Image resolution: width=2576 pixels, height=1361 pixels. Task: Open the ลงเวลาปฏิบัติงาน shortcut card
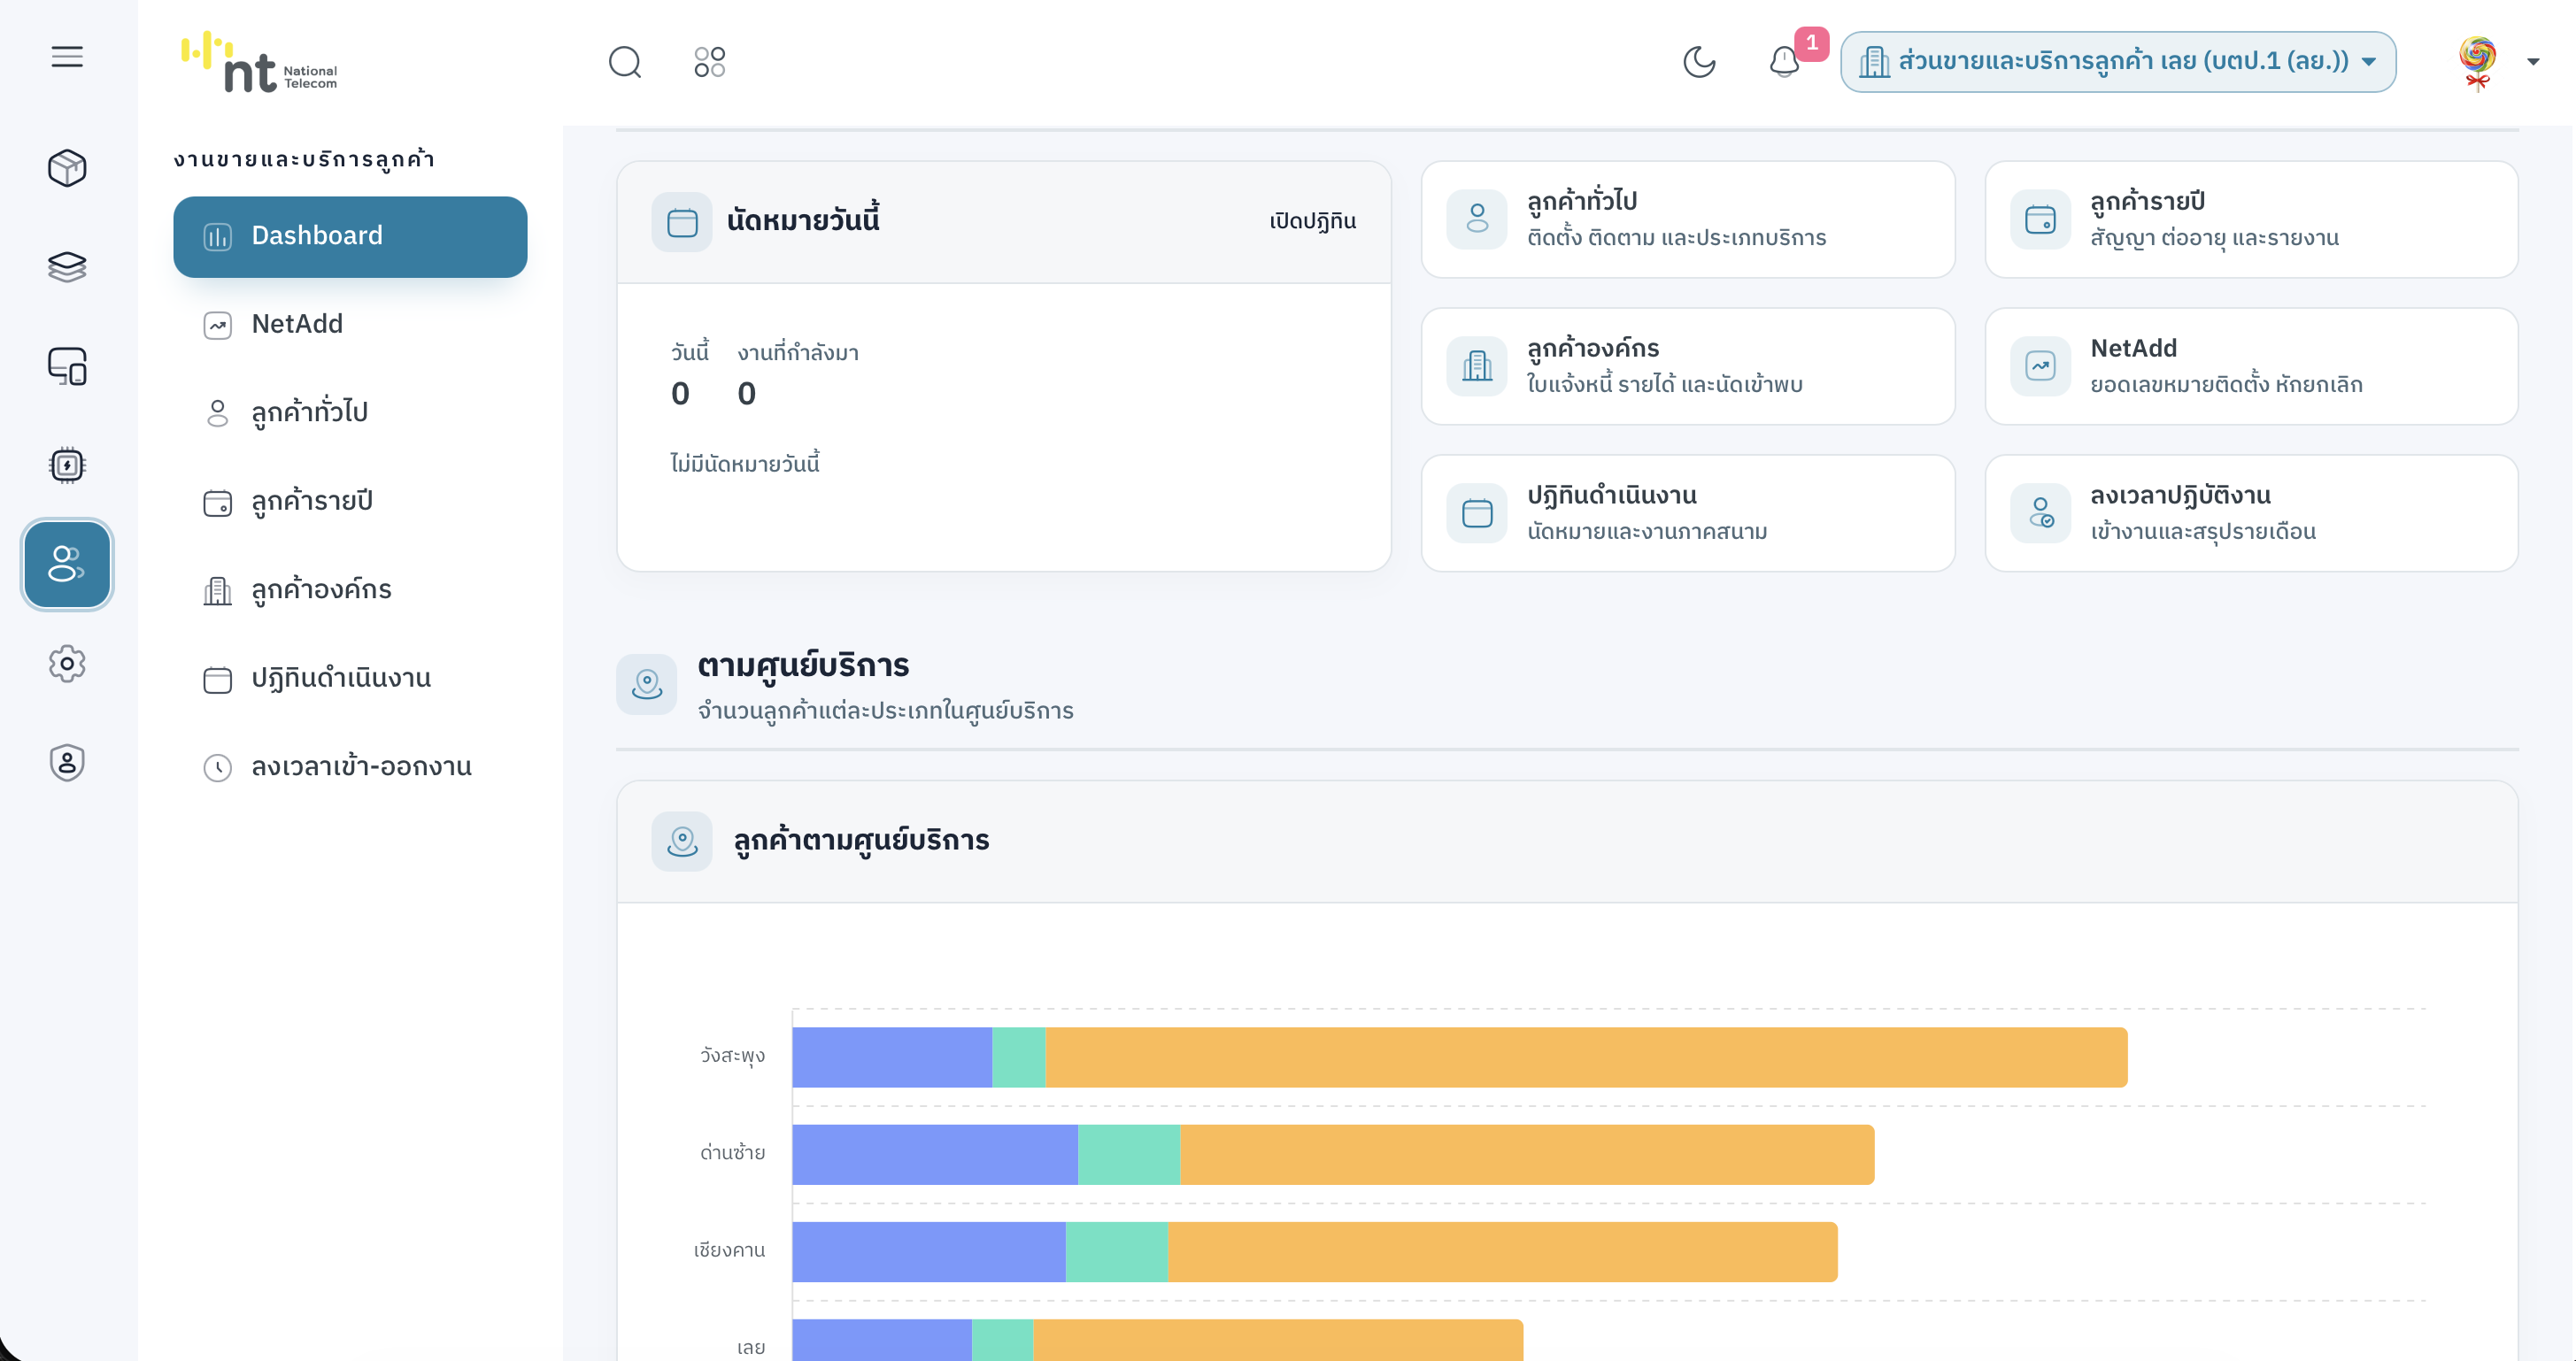tap(2251, 513)
